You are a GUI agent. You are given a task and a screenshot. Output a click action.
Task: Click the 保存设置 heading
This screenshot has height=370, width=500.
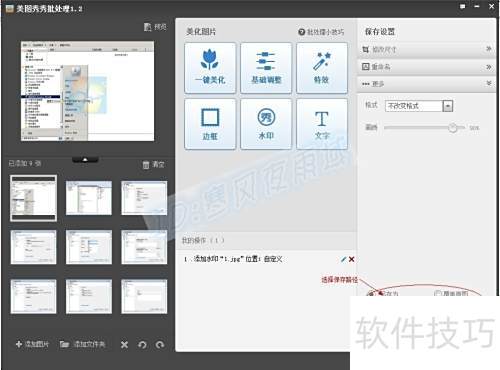click(x=380, y=32)
